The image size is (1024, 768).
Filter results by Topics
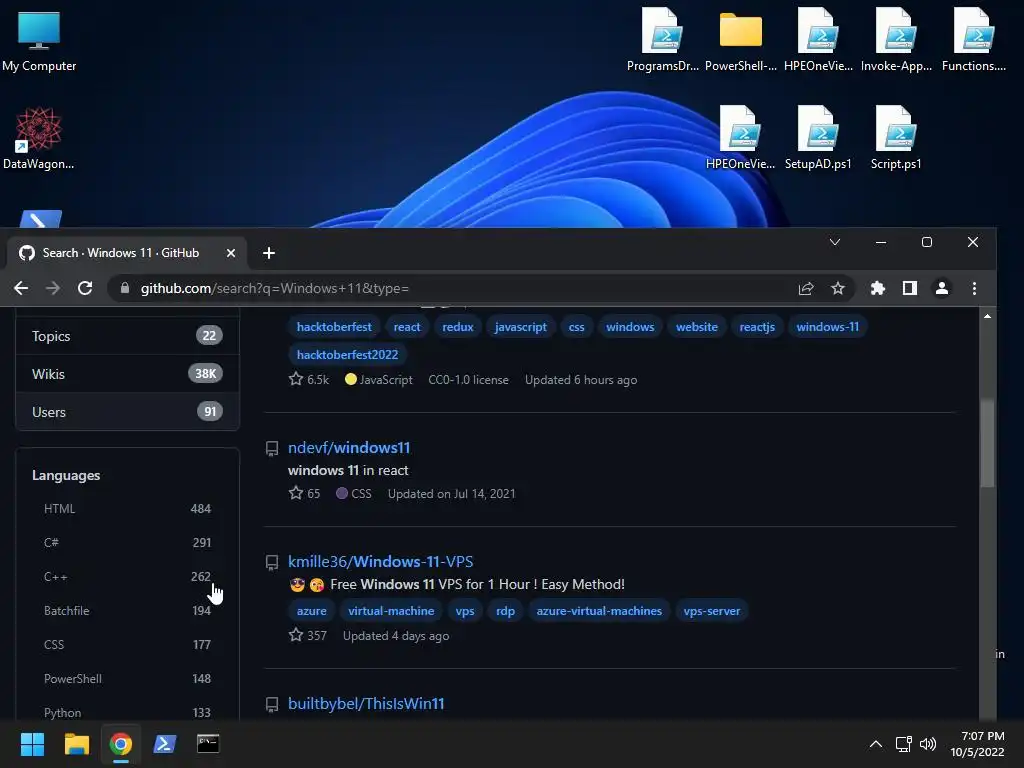pos(127,336)
